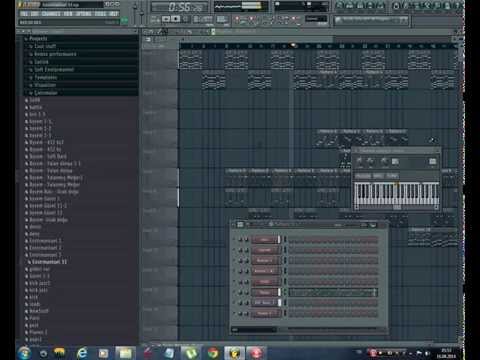
Task: Click the playlist play position marker on ruler
Action: tap(293, 45)
